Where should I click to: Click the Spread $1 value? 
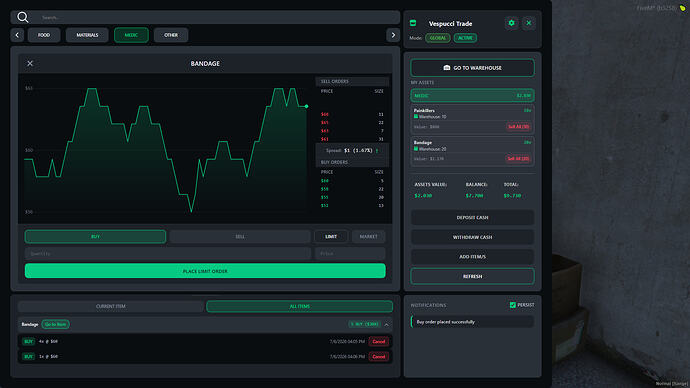(x=358, y=150)
